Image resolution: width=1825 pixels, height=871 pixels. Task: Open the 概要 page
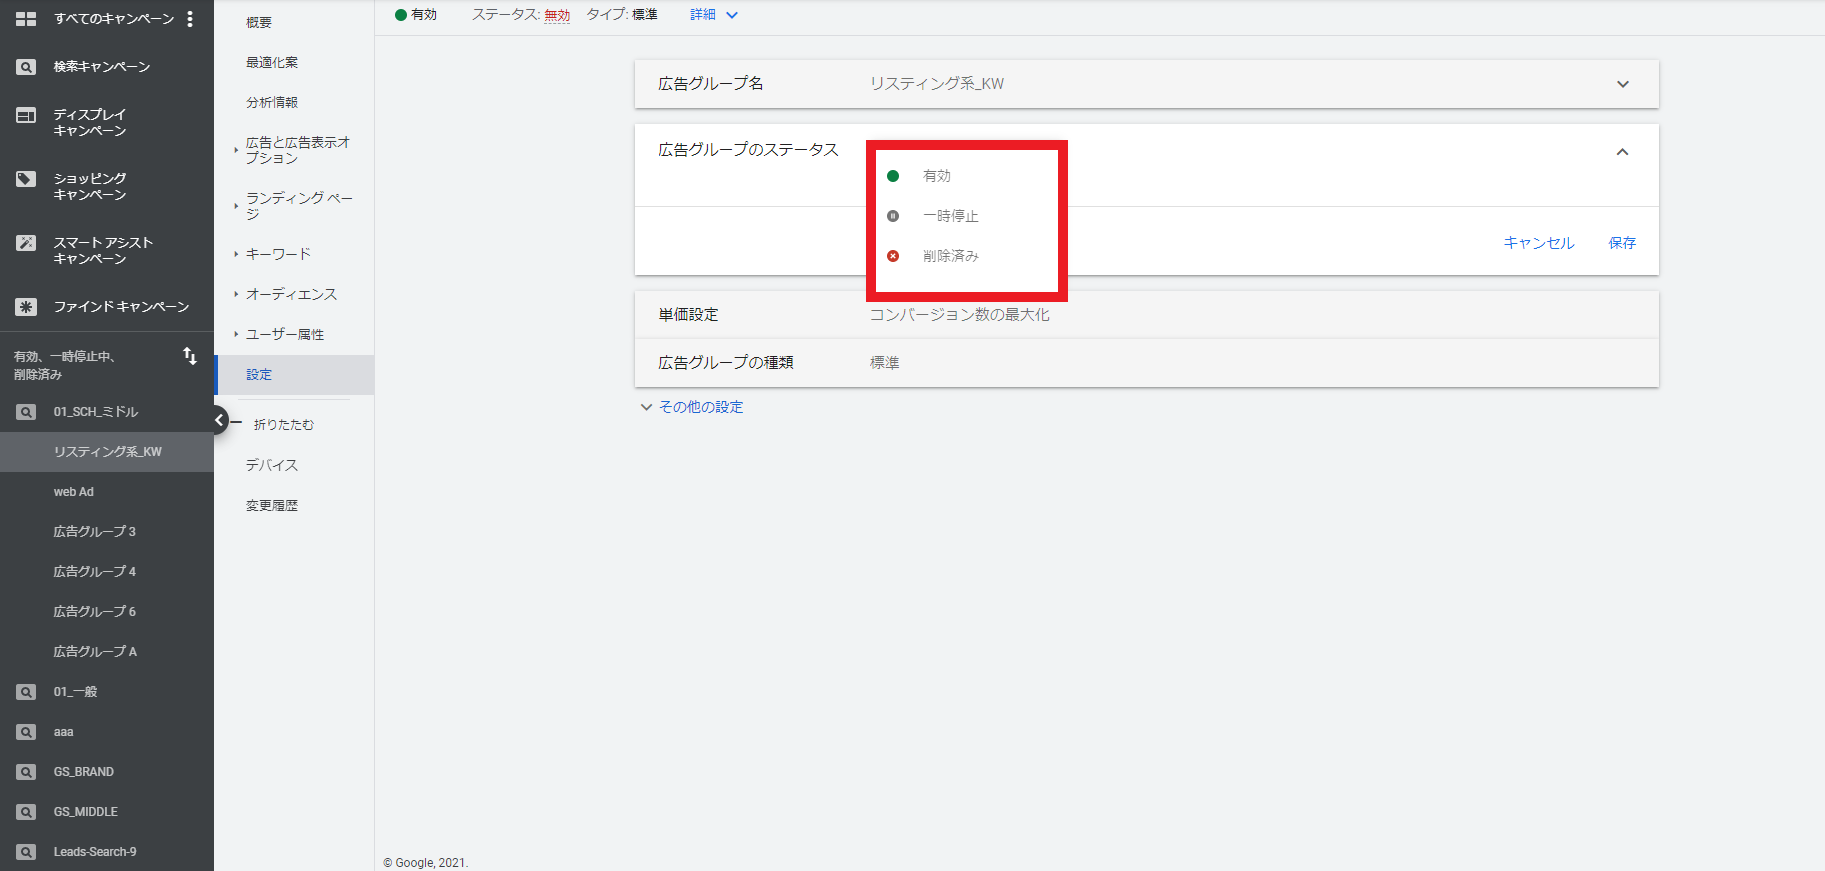(x=259, y=22)
